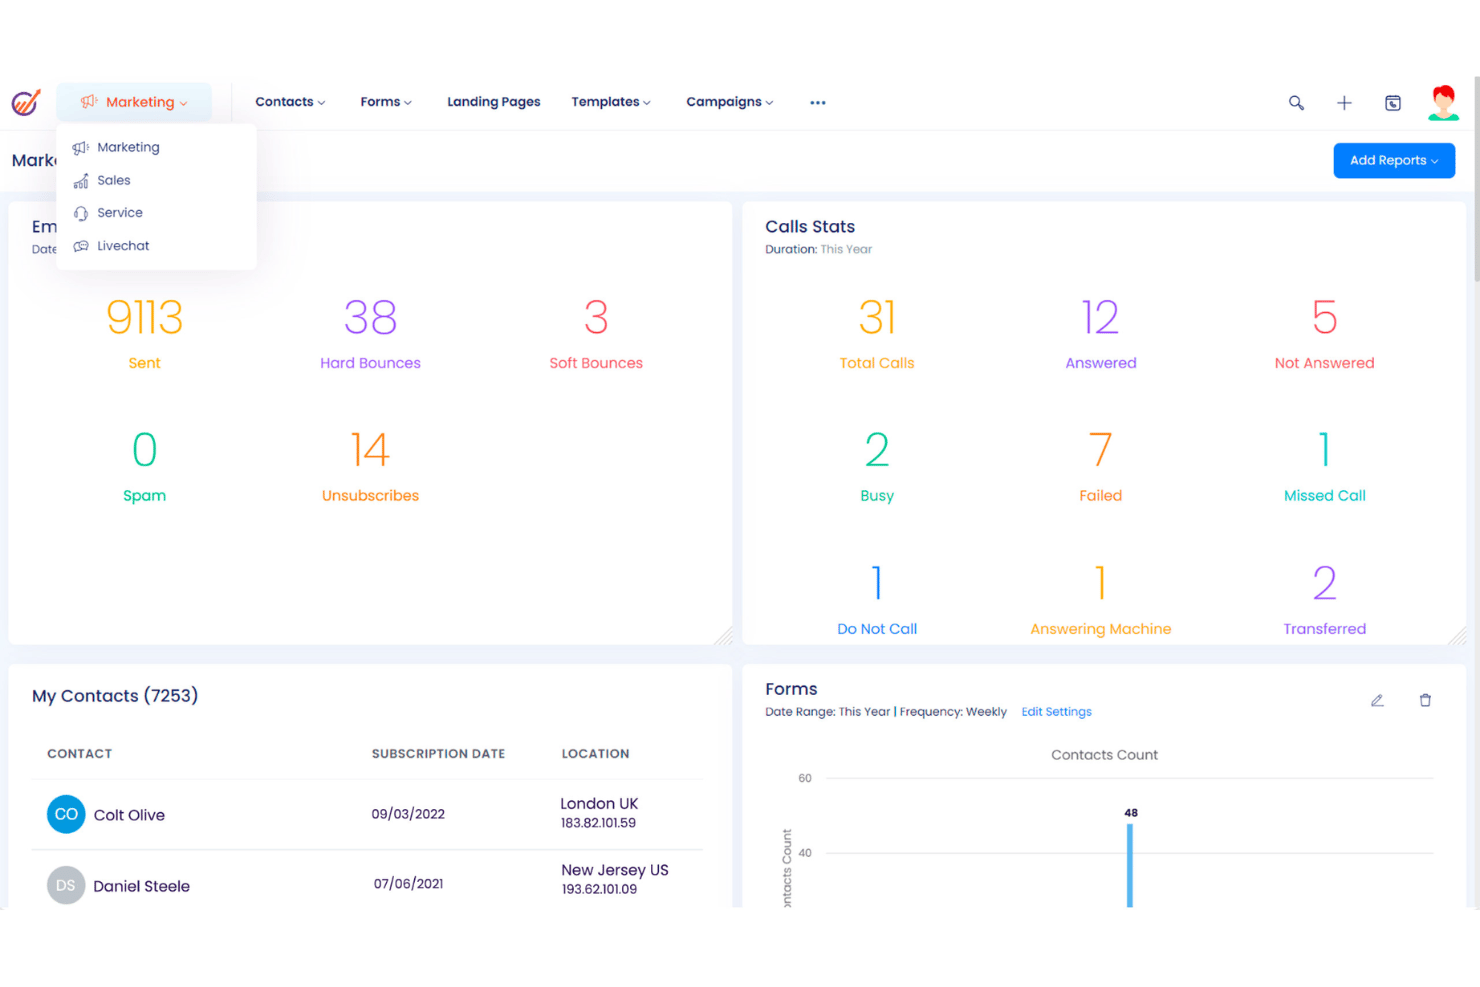Open Daniel Steele contact name
The height and width of the screenshot is (987, 1480).
pos(141,886)
